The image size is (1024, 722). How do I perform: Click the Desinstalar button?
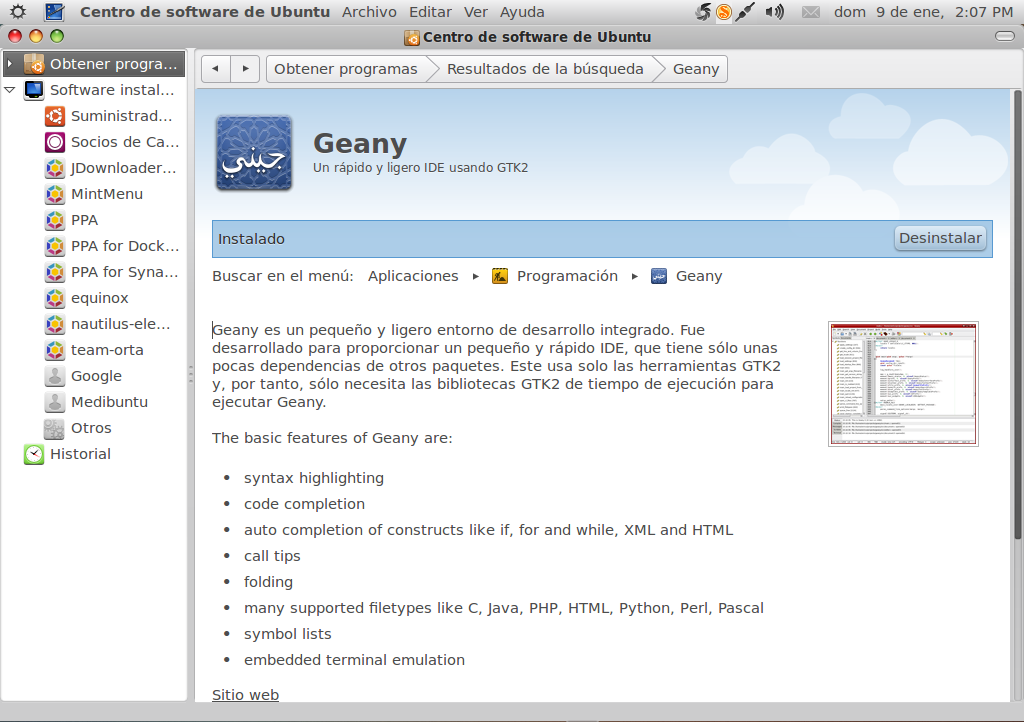[x=939, y=238]
